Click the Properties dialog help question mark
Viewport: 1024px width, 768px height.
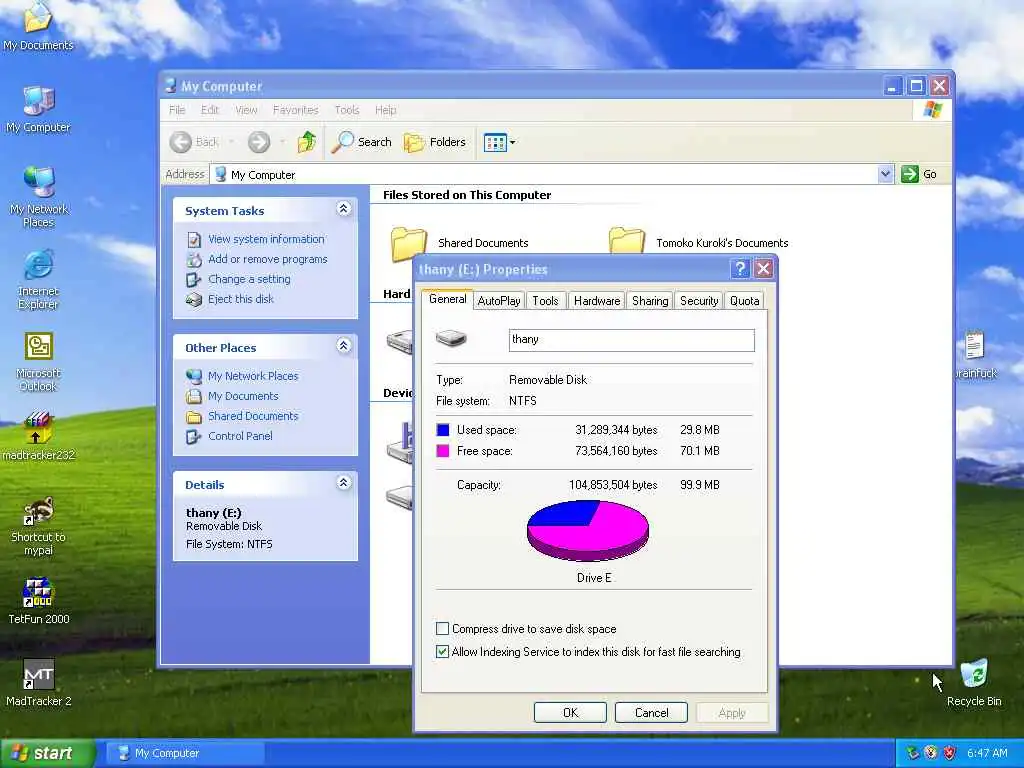739,268
